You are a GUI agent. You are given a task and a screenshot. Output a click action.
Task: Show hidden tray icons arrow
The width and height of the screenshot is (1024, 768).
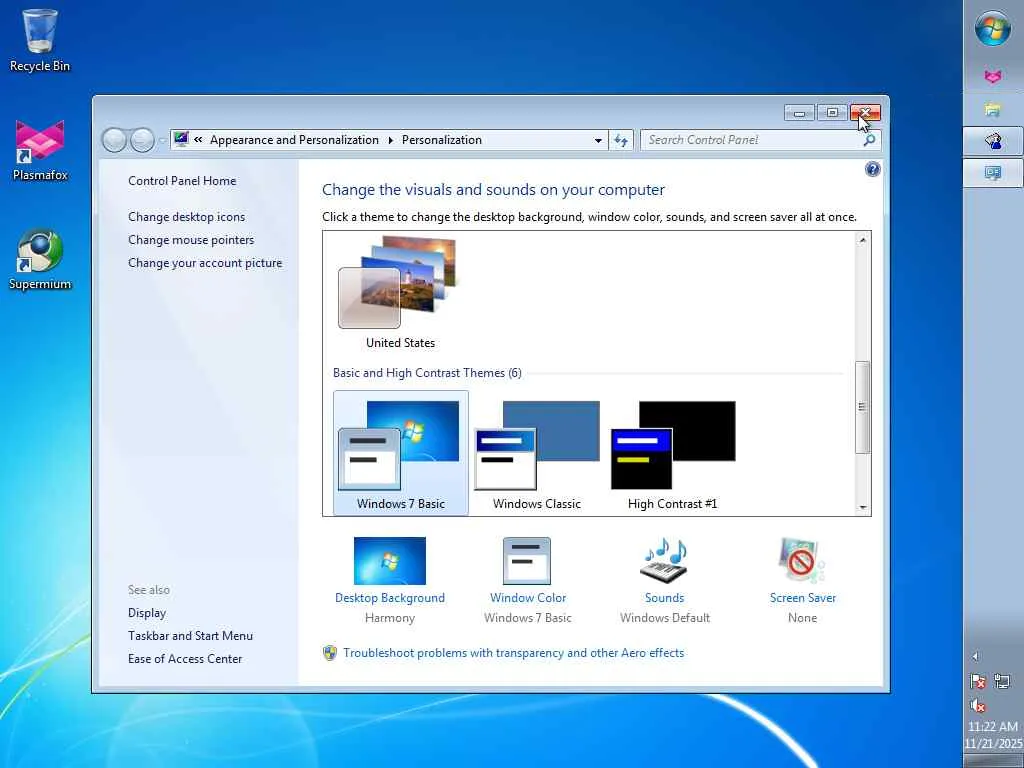[975, 656]
